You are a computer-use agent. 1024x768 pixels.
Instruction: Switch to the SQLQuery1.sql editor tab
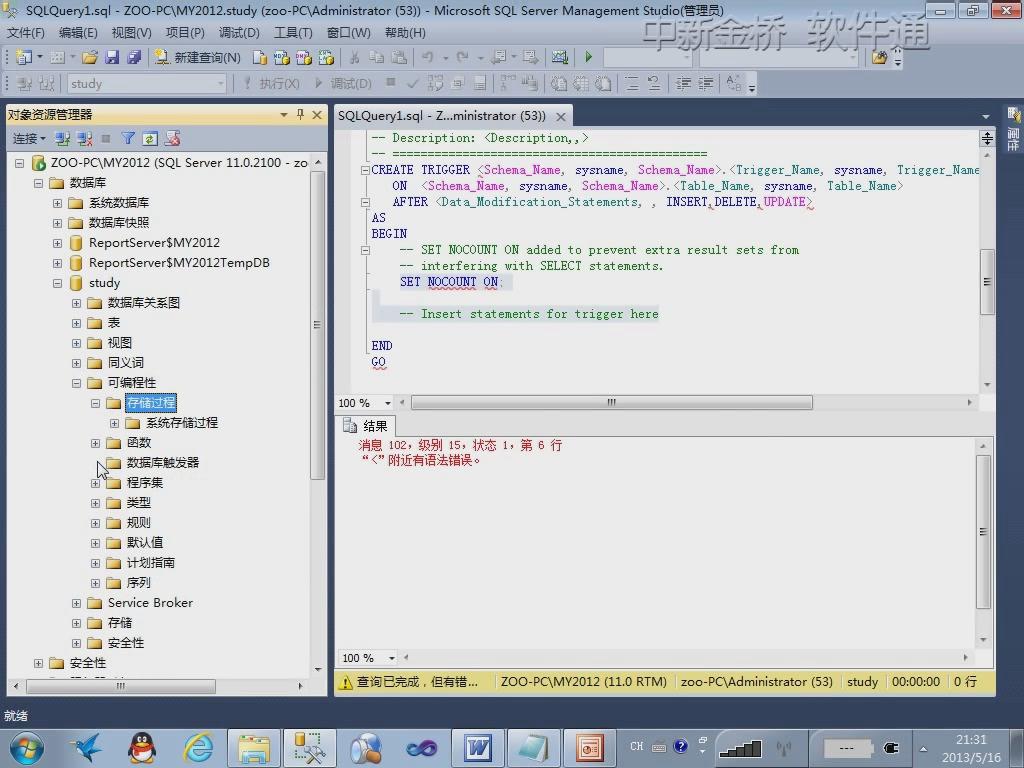(x=441, y=116)
